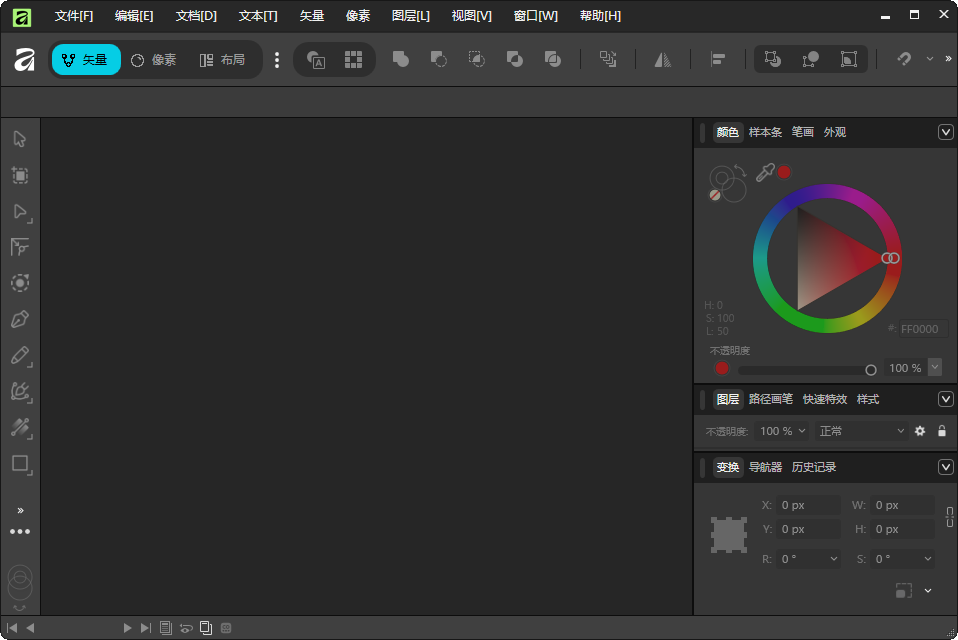Click the transform anchor point selector
Image resolution: width=958 pixels, height=640 pixels.
[x=729, y=535]
